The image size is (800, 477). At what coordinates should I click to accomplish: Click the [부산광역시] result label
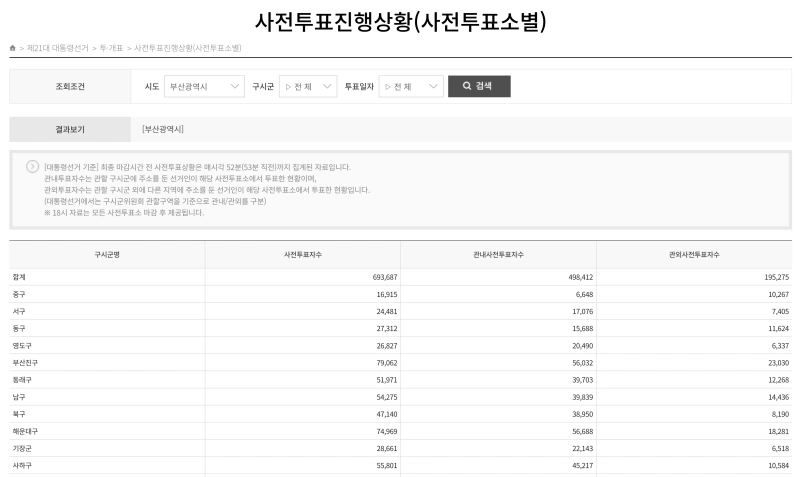(x=163, y=129)
